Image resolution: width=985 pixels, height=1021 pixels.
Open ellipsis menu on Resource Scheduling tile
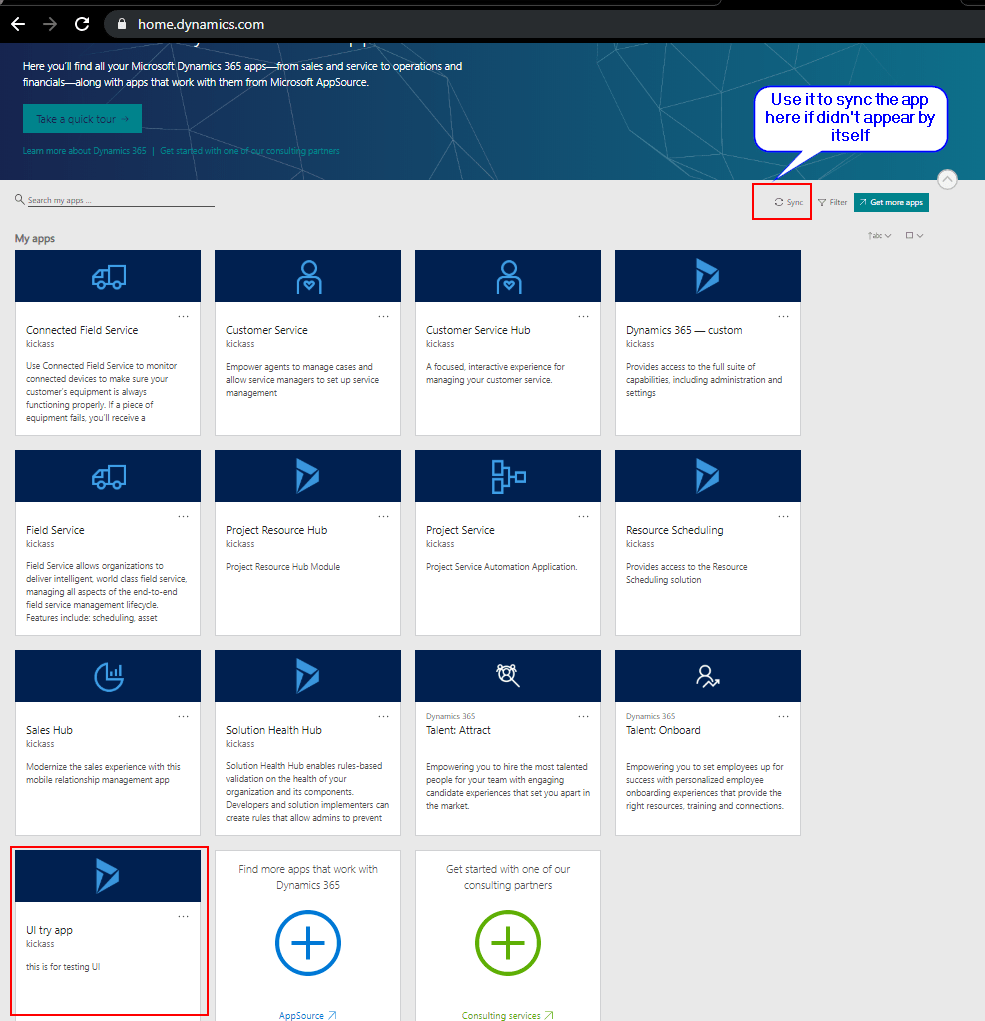783,516
